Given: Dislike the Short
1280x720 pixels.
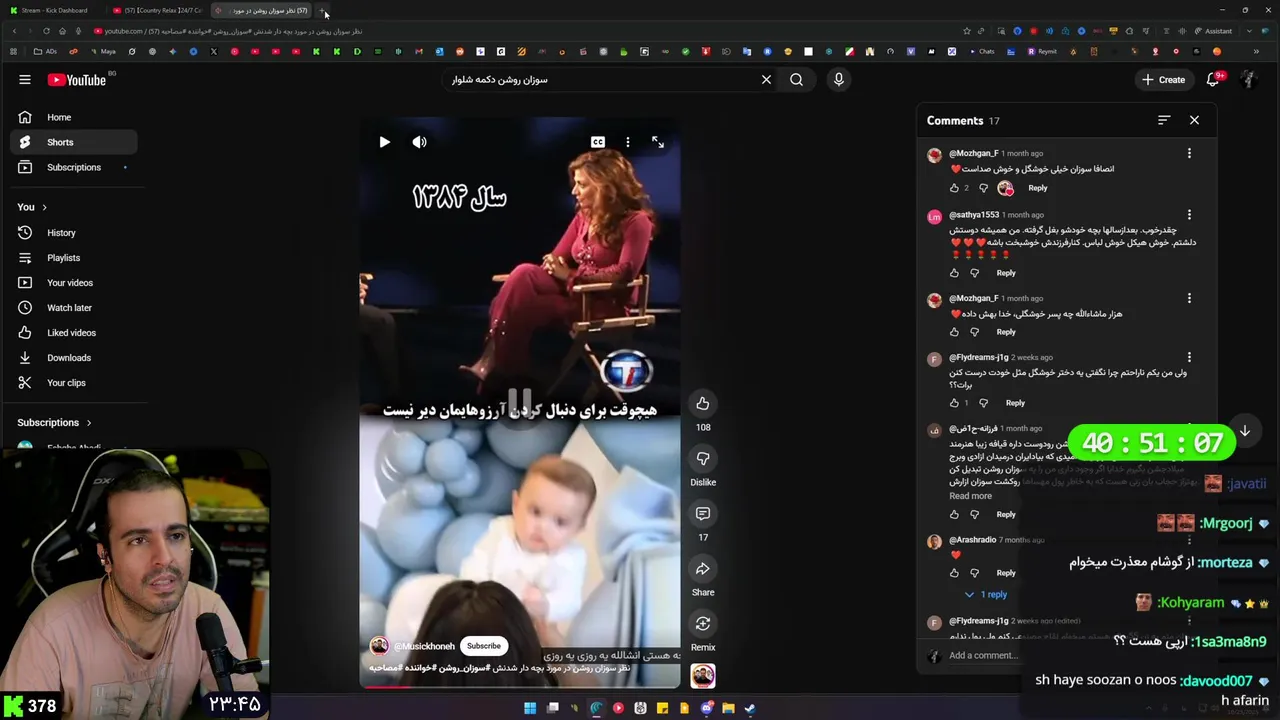Looking at the screenshot, I should click(703, 458).
